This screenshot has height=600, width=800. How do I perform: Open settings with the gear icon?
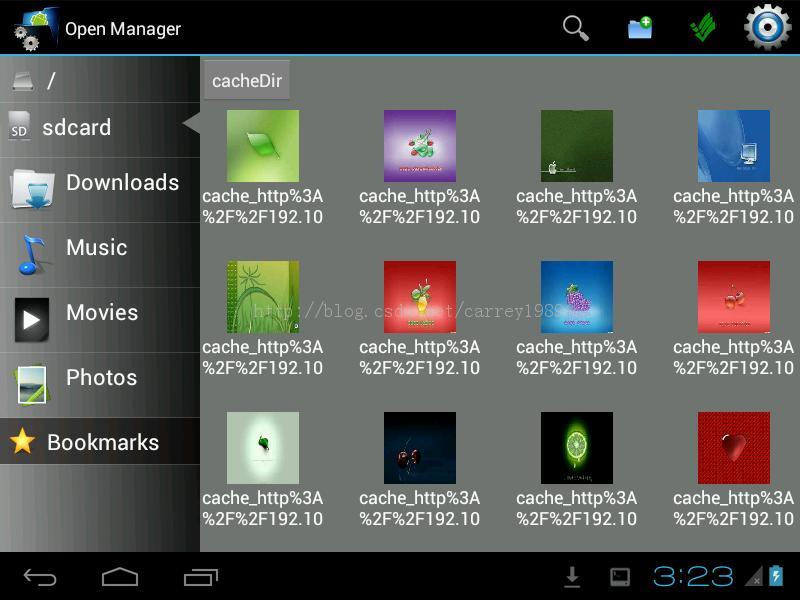click(x=766, y=27)
